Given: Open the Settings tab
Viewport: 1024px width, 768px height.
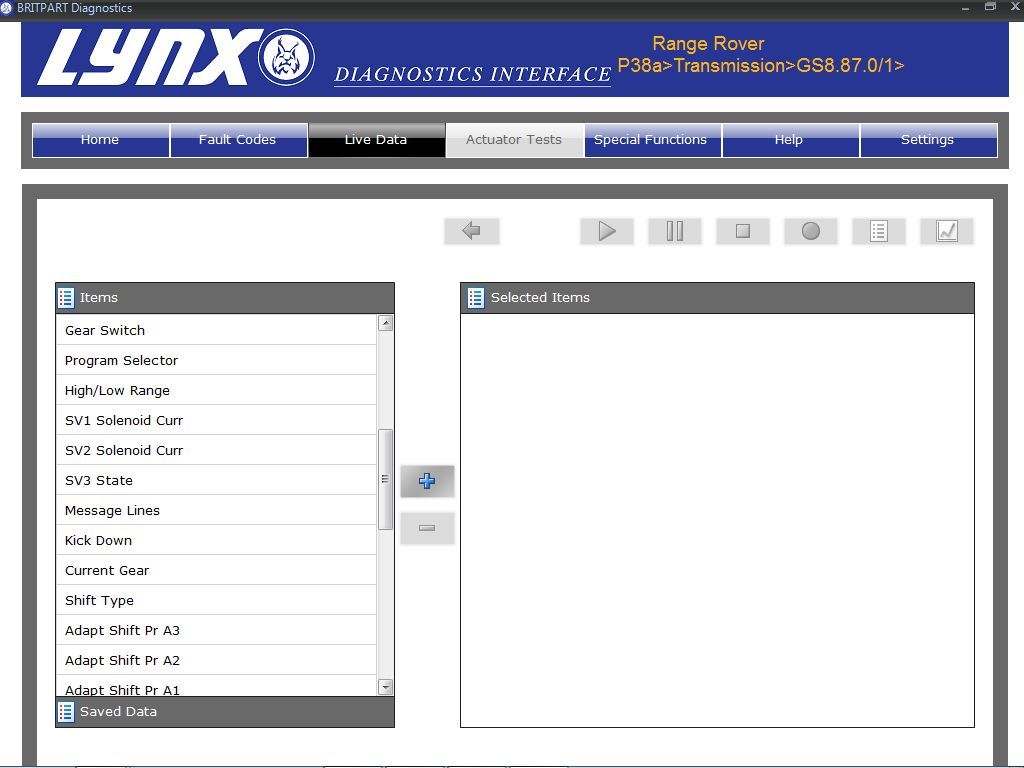Looking at the screenshot, I should point(929,140).
